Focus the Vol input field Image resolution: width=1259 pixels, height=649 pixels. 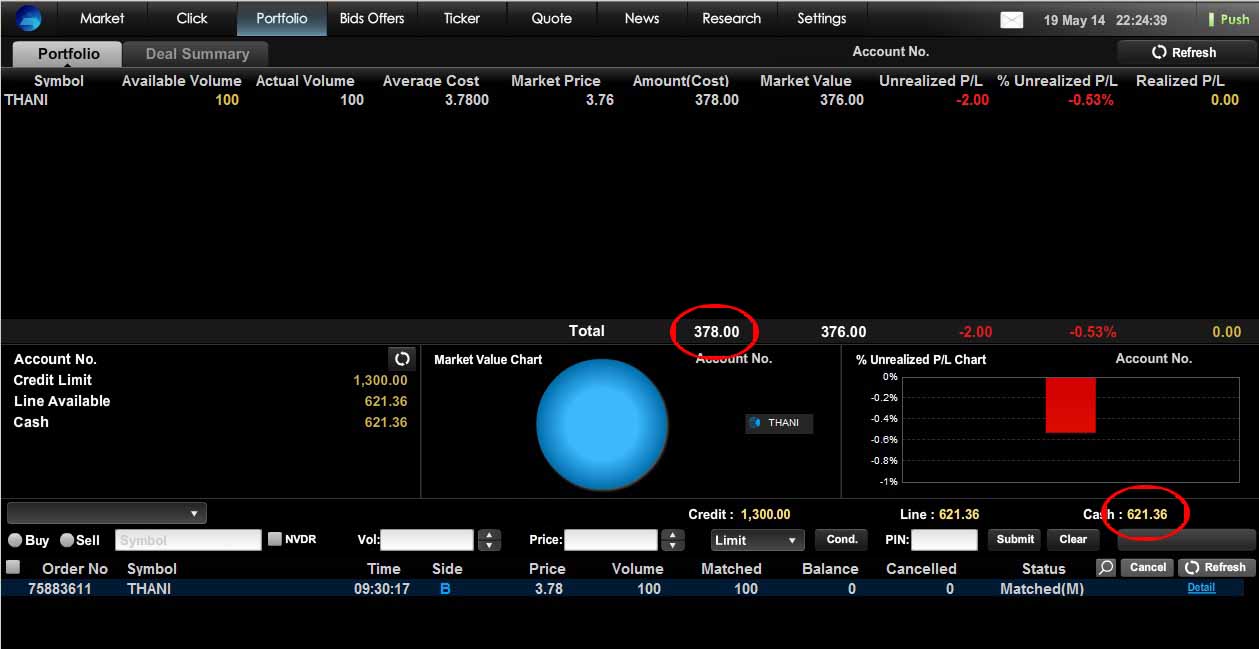click(427, 540)
